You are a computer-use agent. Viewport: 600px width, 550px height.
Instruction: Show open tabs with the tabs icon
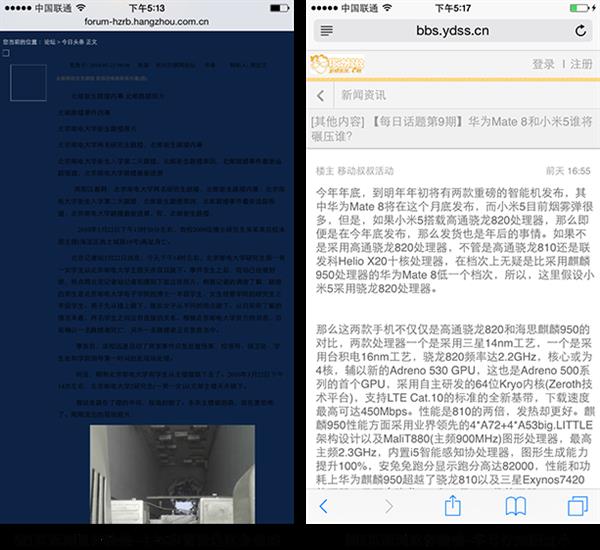[578, 506]
